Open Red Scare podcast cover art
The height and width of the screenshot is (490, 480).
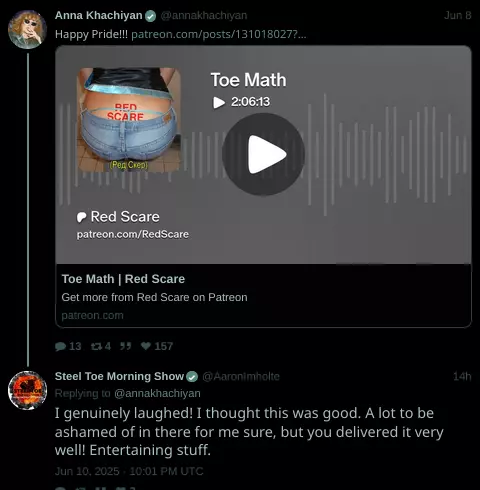129,120
